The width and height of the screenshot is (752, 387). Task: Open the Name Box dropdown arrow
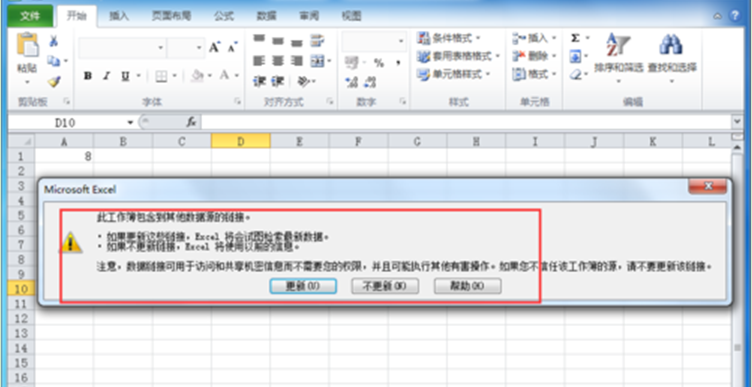click(130, 123)
